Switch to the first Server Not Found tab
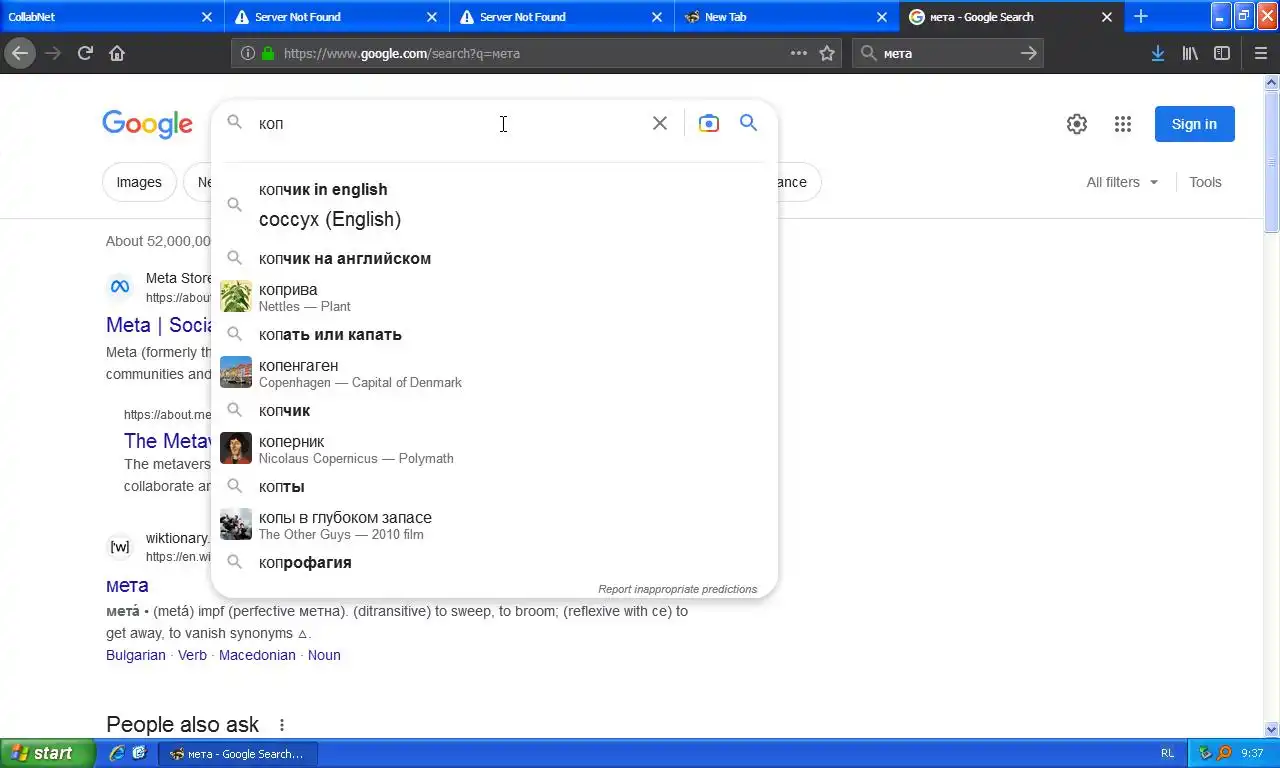Viewport: 1280px width, 768px height. pos(336,17)
